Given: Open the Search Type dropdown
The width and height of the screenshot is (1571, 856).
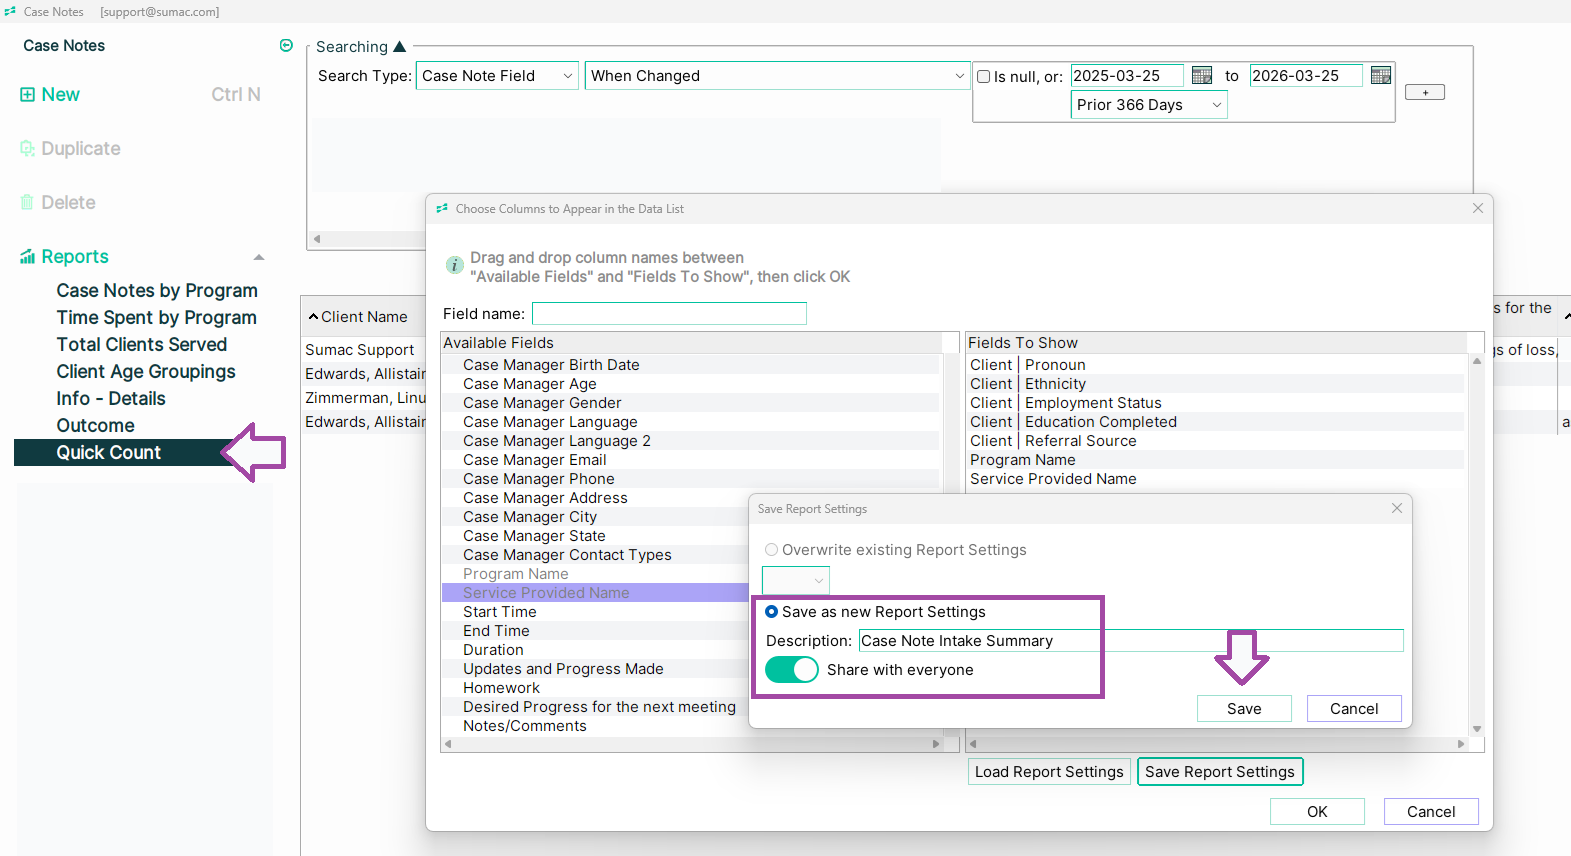Looking at the screenshot, I should [x=497, y=76].
